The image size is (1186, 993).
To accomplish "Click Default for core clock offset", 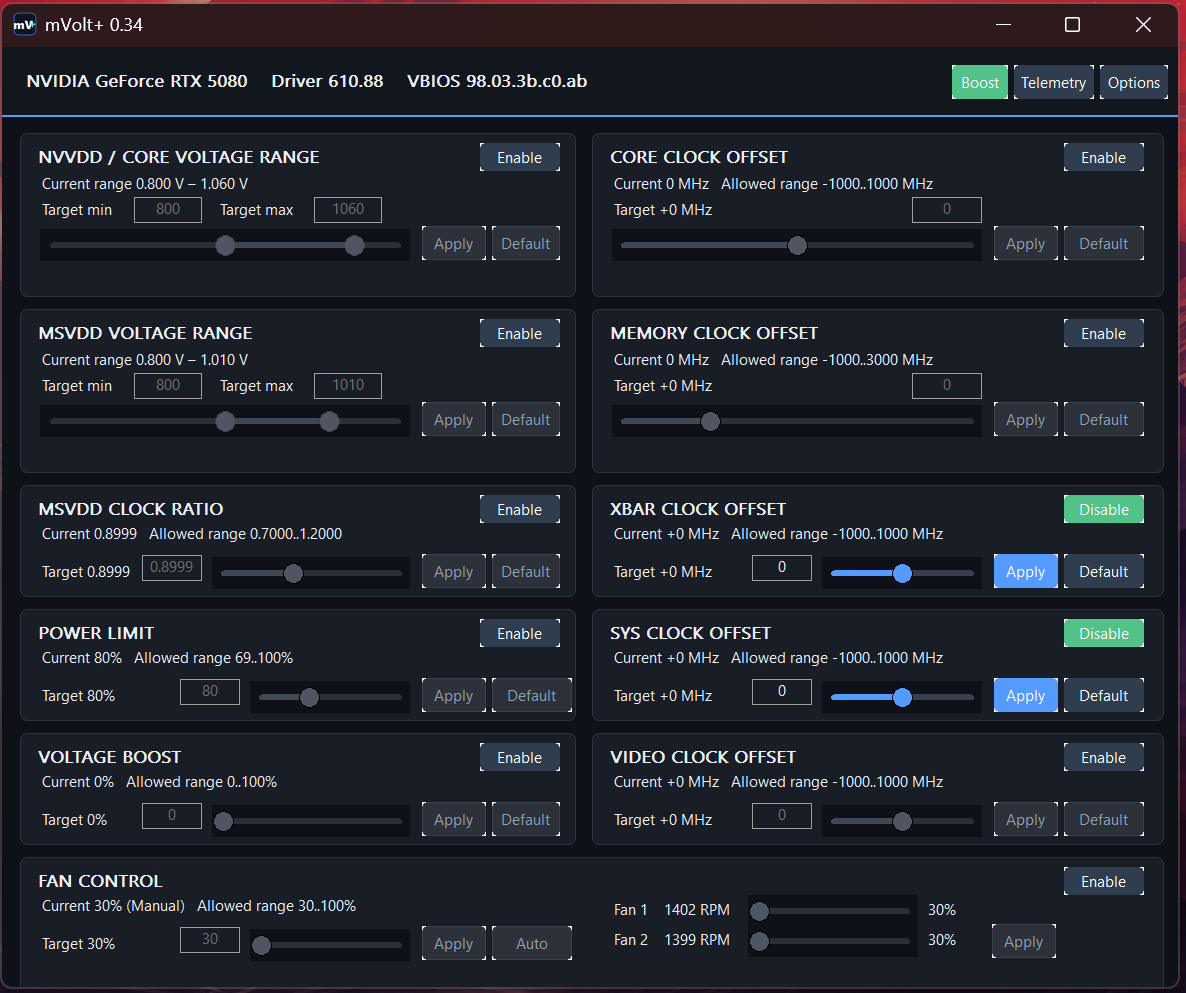I will tap(1104, 244).
